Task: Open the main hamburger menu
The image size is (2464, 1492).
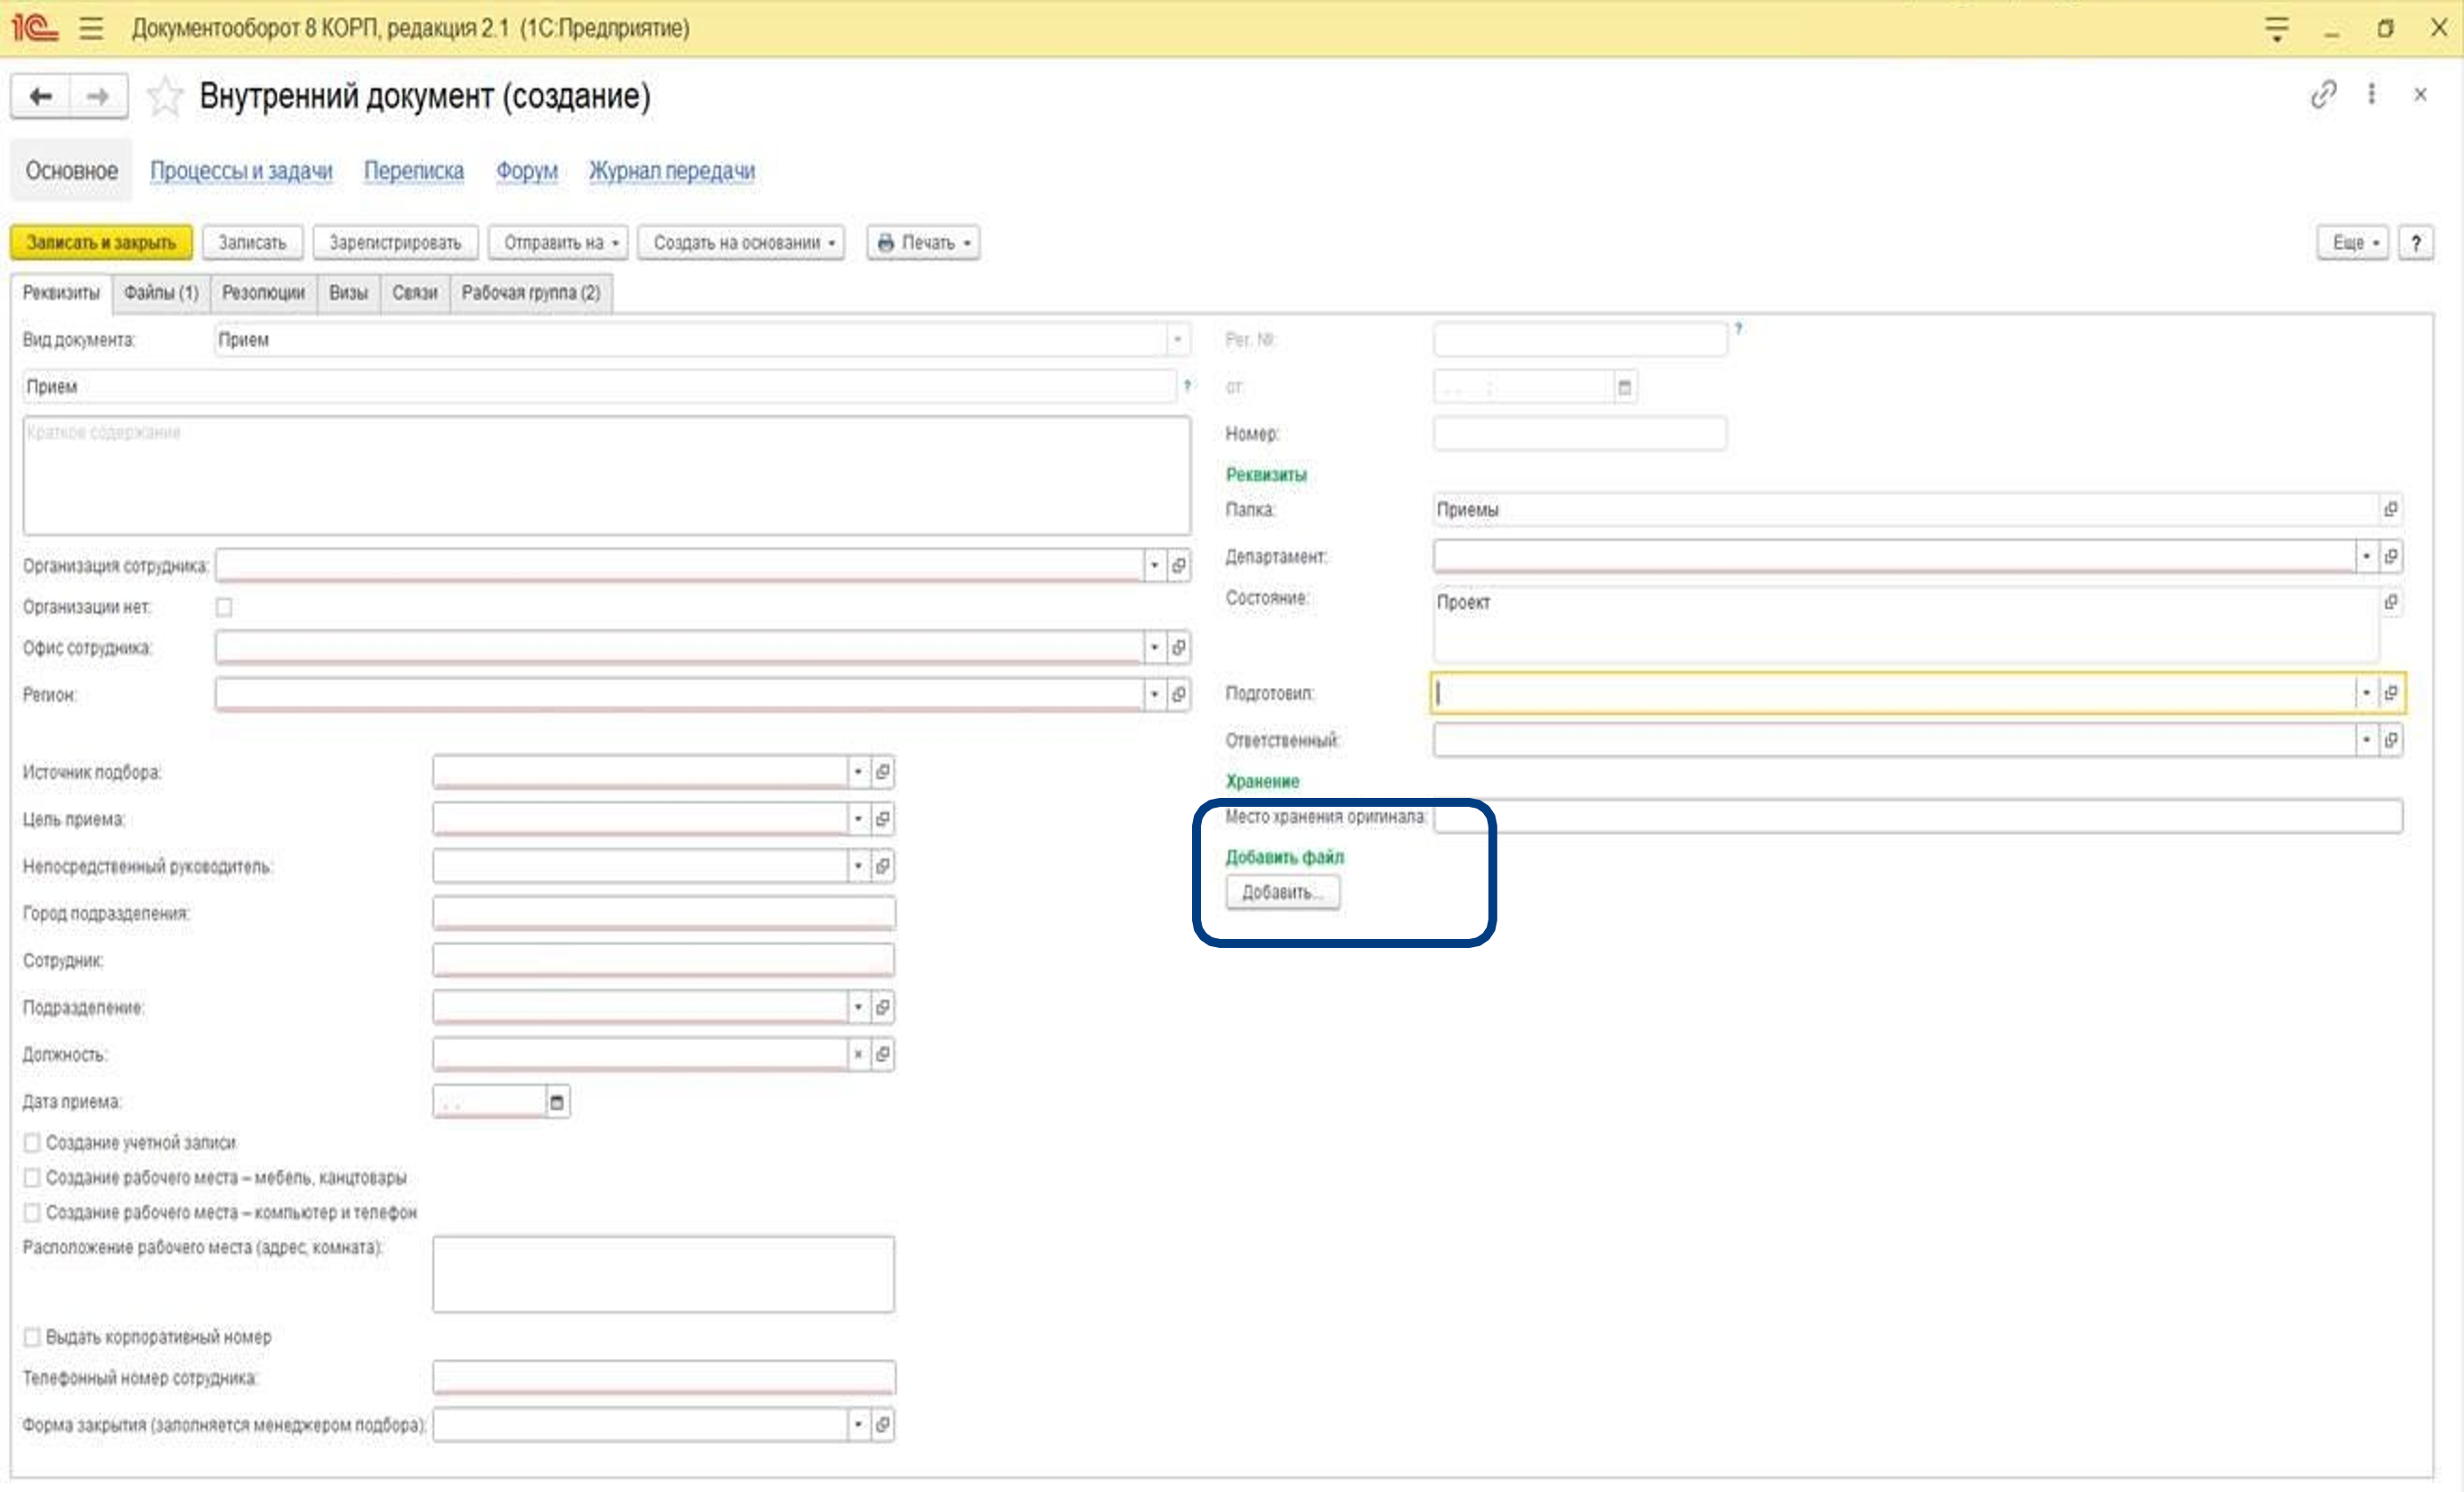Action: (91, 28)
